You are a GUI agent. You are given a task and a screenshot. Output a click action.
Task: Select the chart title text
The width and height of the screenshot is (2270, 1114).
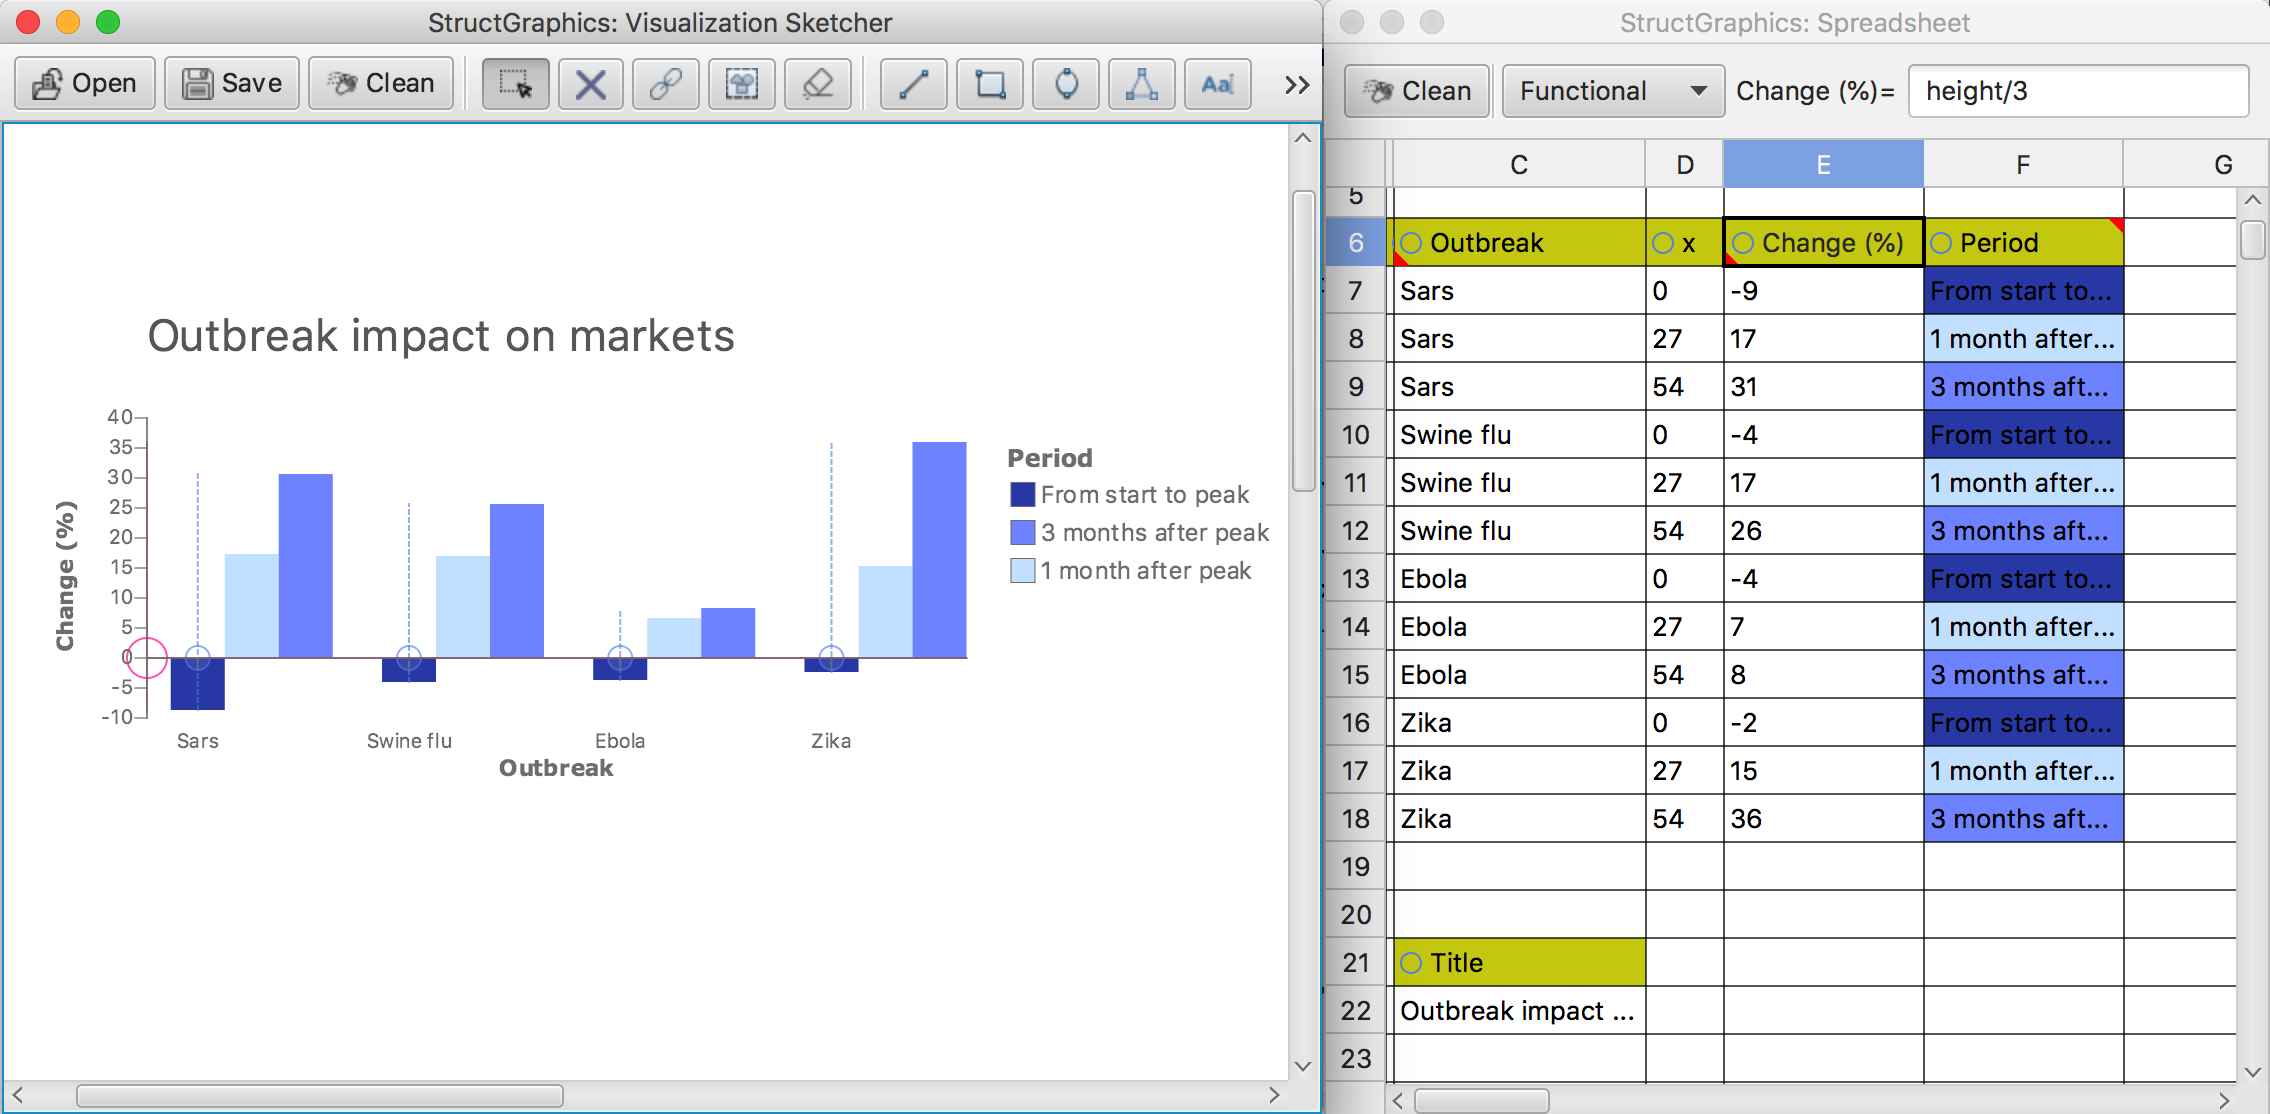[441, 336]
